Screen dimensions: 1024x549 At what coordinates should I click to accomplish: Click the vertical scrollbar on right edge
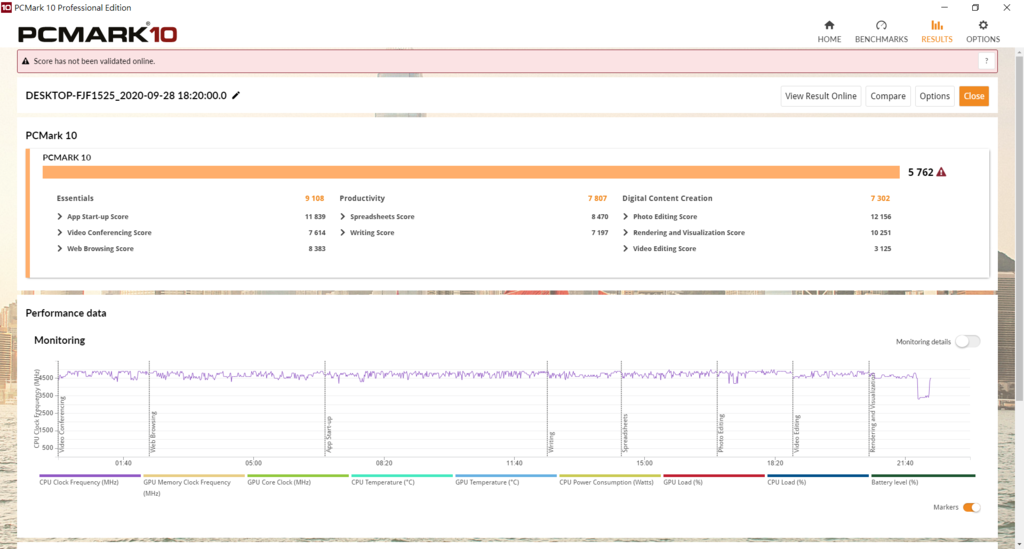click(x=1019, y=228)
